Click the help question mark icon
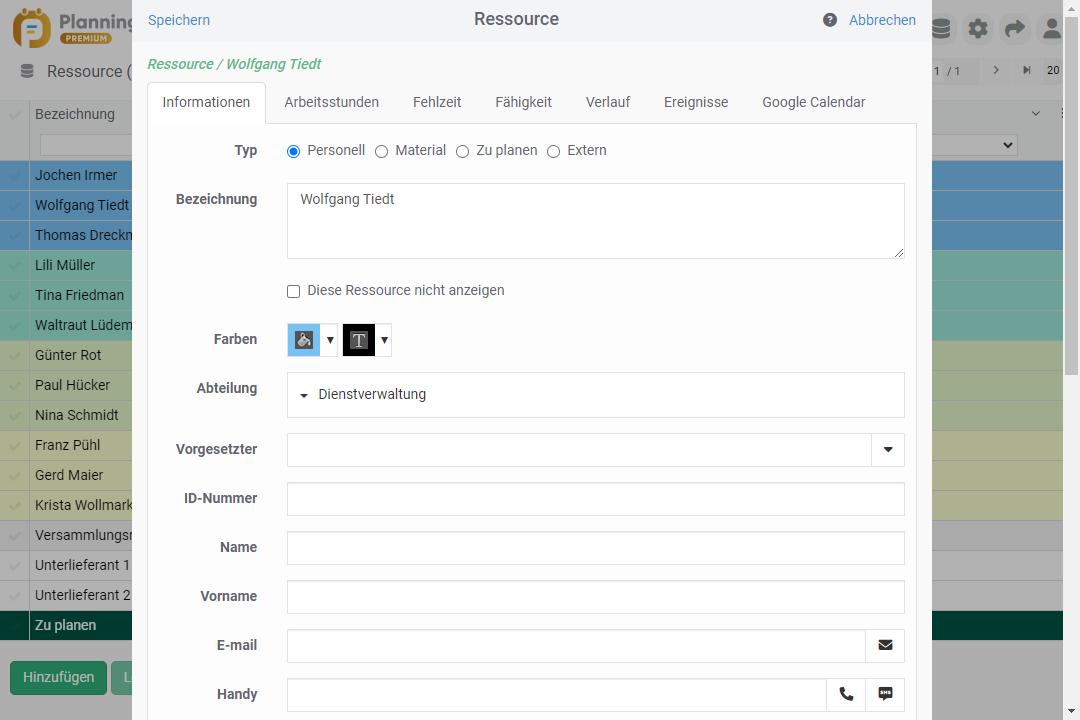The width and height of the screenshot is (1080, 720). pos(830,20)
